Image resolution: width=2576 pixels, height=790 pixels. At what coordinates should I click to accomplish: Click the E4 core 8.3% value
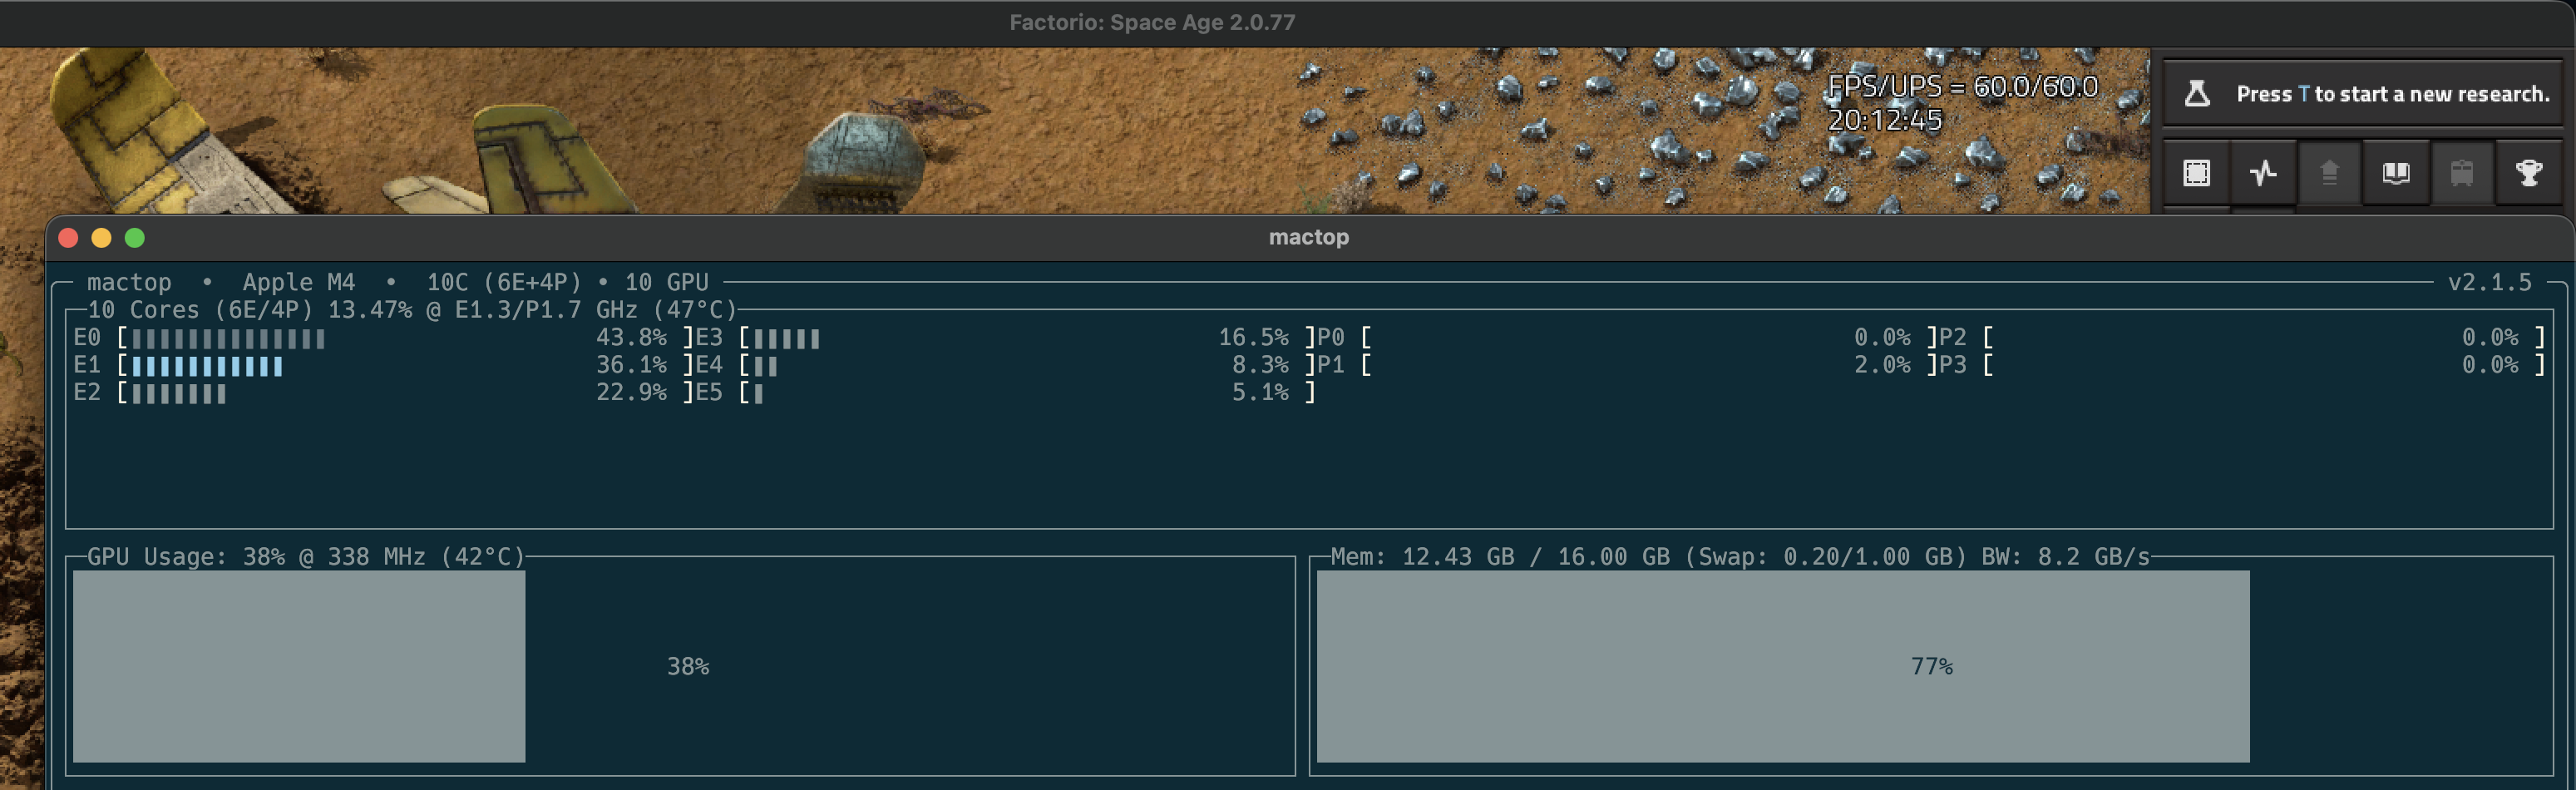point(1260,365)
